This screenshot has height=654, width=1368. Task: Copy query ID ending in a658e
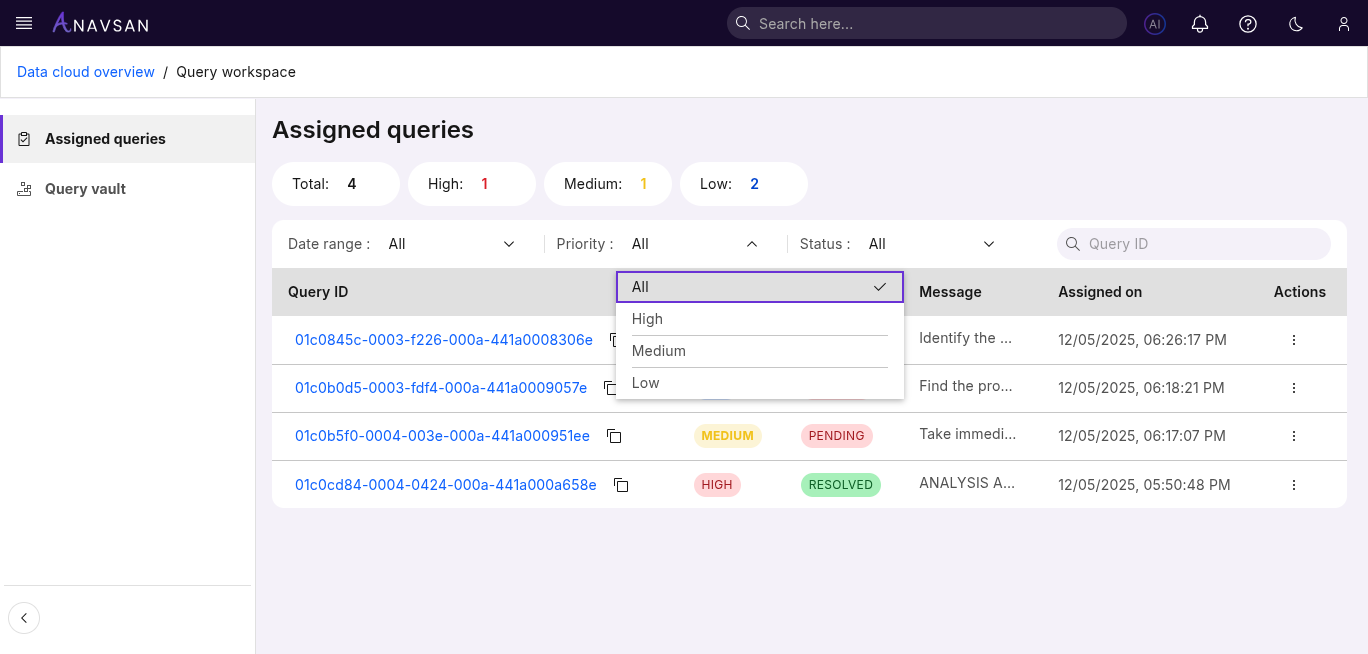click(x=621, y=485)
